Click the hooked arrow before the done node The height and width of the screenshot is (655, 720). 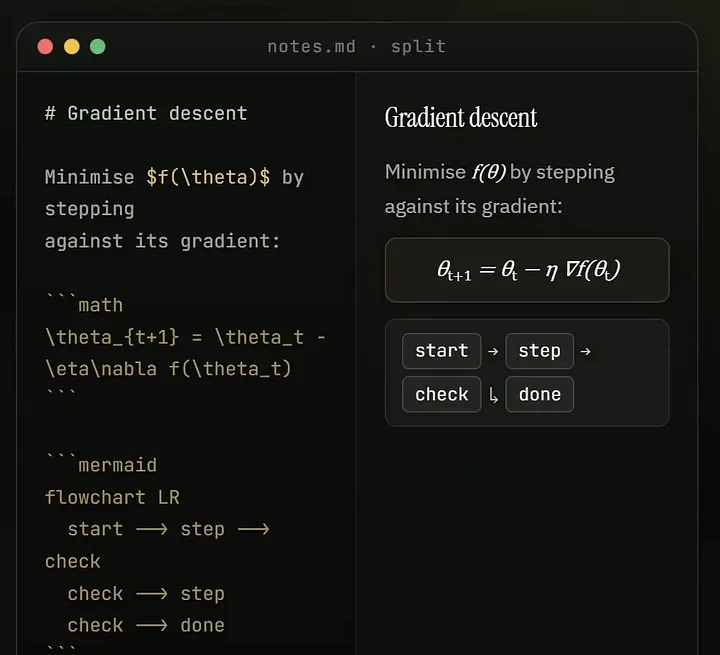[493, 395]
